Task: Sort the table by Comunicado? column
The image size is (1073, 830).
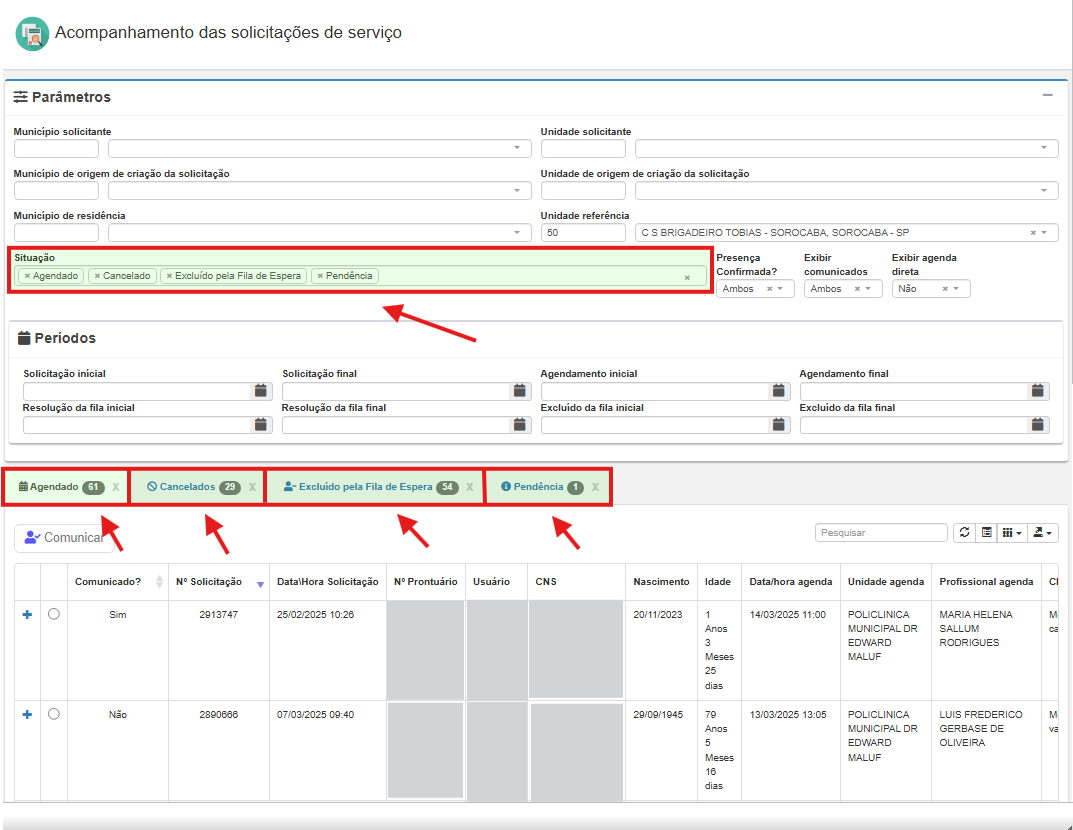Action: [159, 582]
